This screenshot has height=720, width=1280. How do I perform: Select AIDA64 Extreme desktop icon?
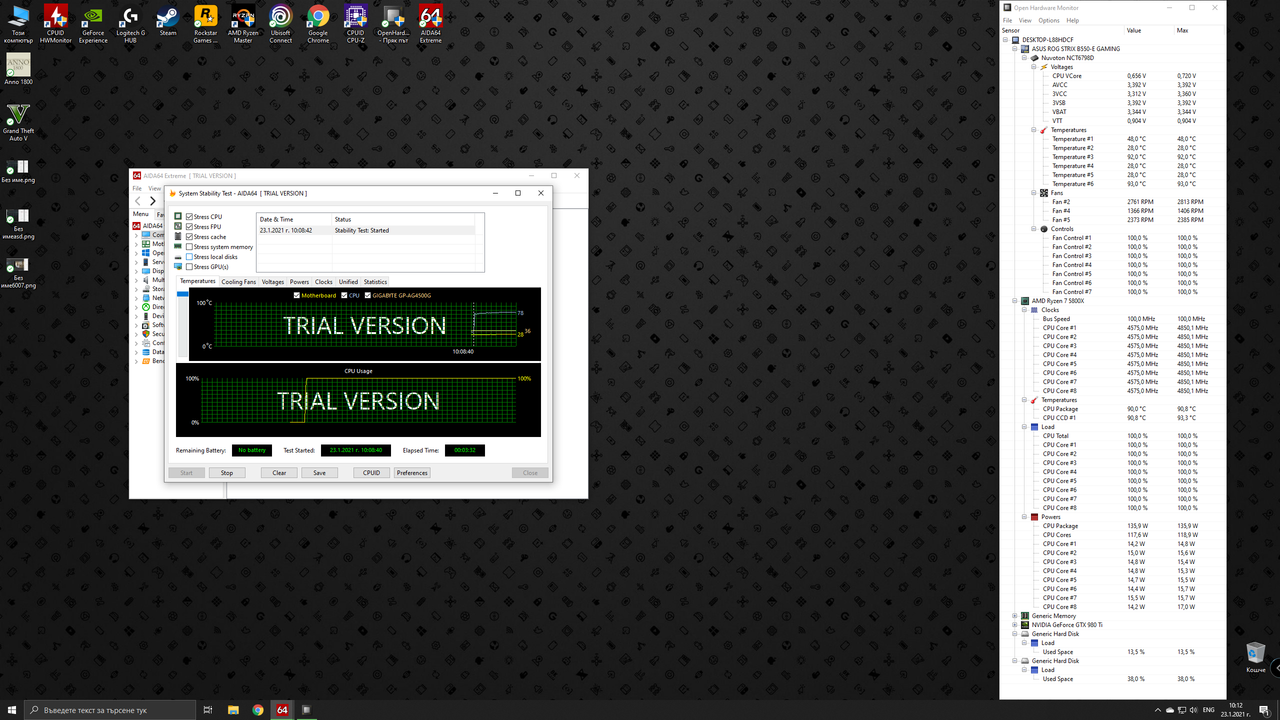point(430,24)
